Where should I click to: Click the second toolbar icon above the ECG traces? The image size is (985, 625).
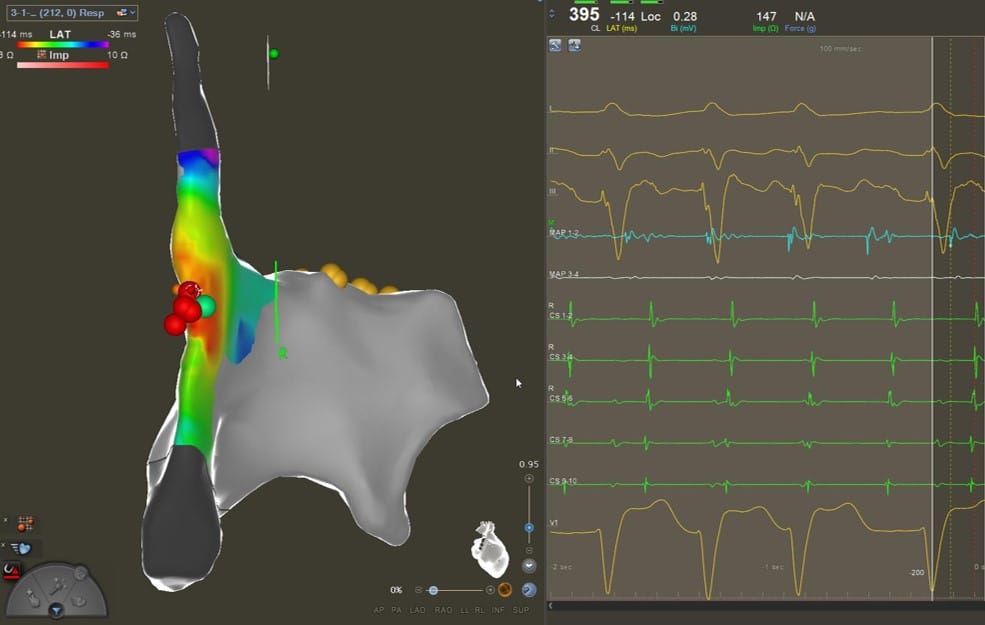point(574,45)
